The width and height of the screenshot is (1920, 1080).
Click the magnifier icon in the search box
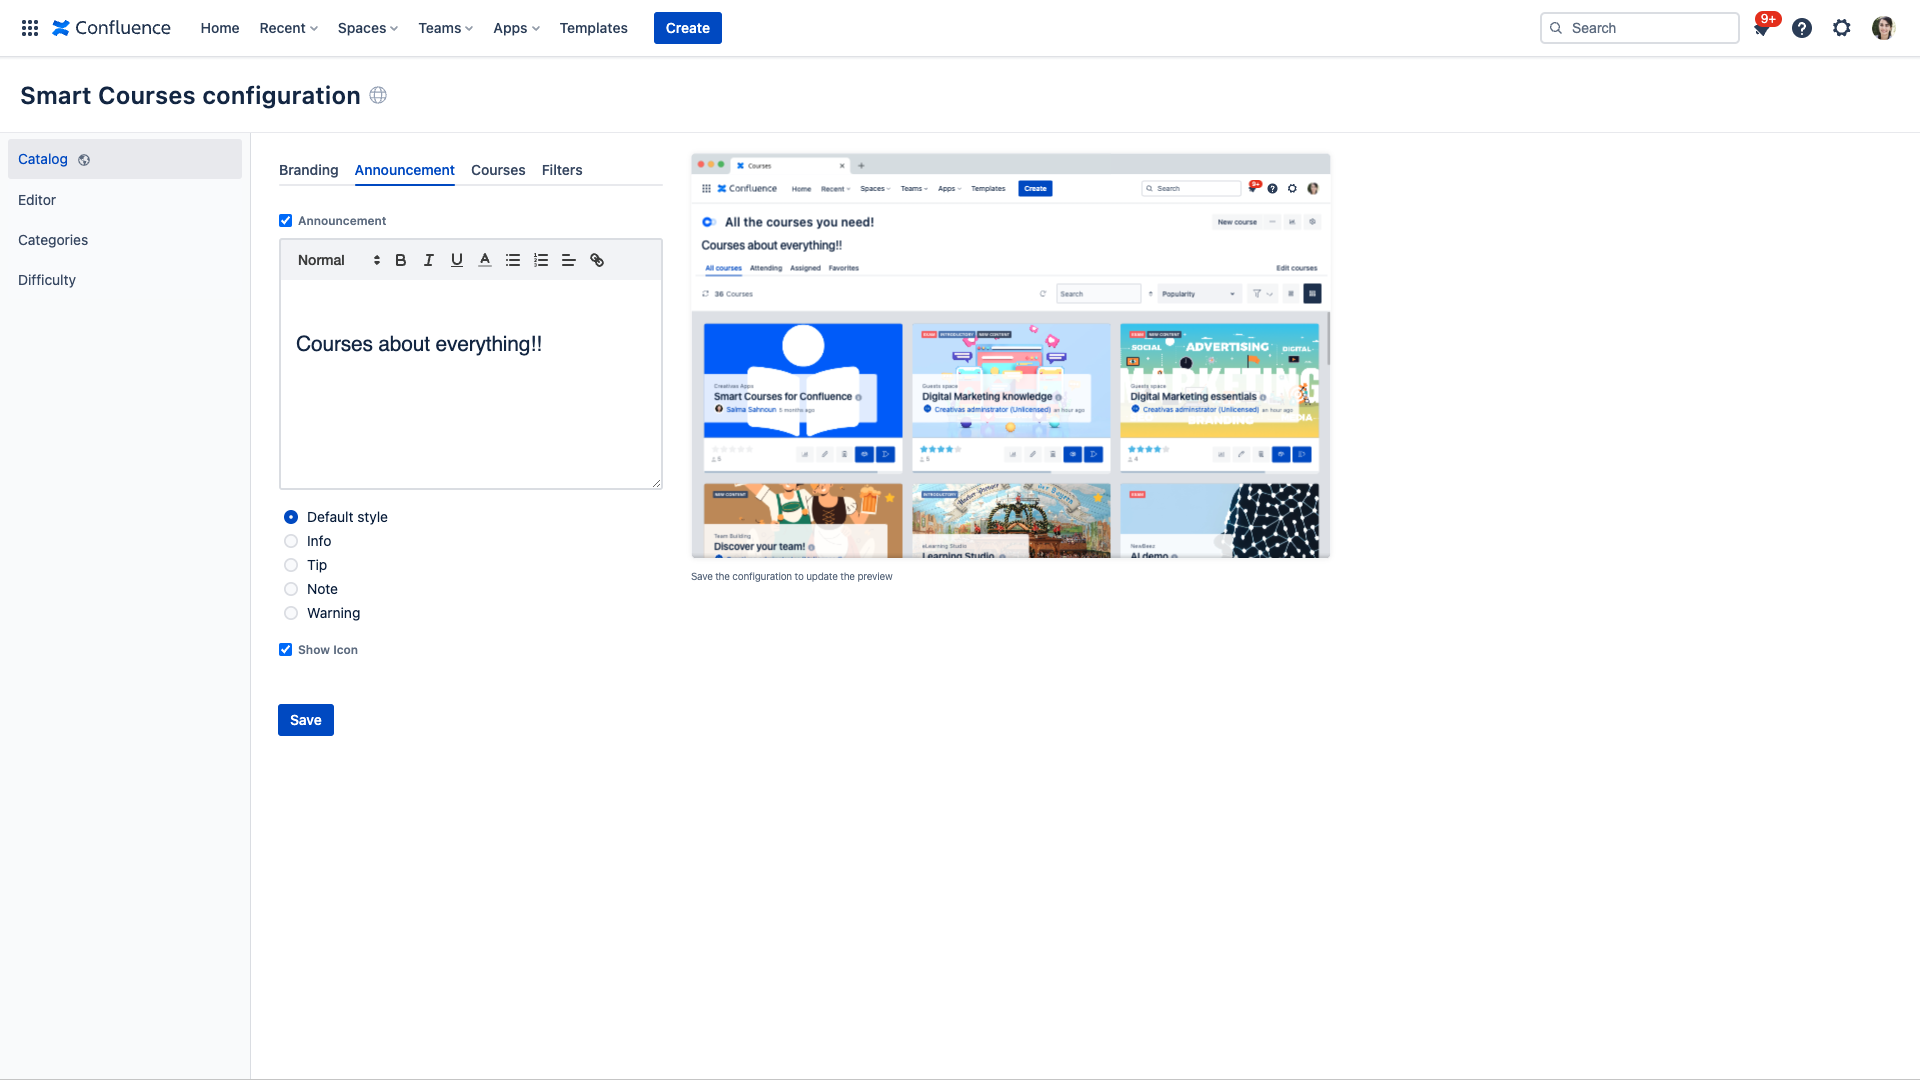pyautogui.click(x=1556, y=28)
